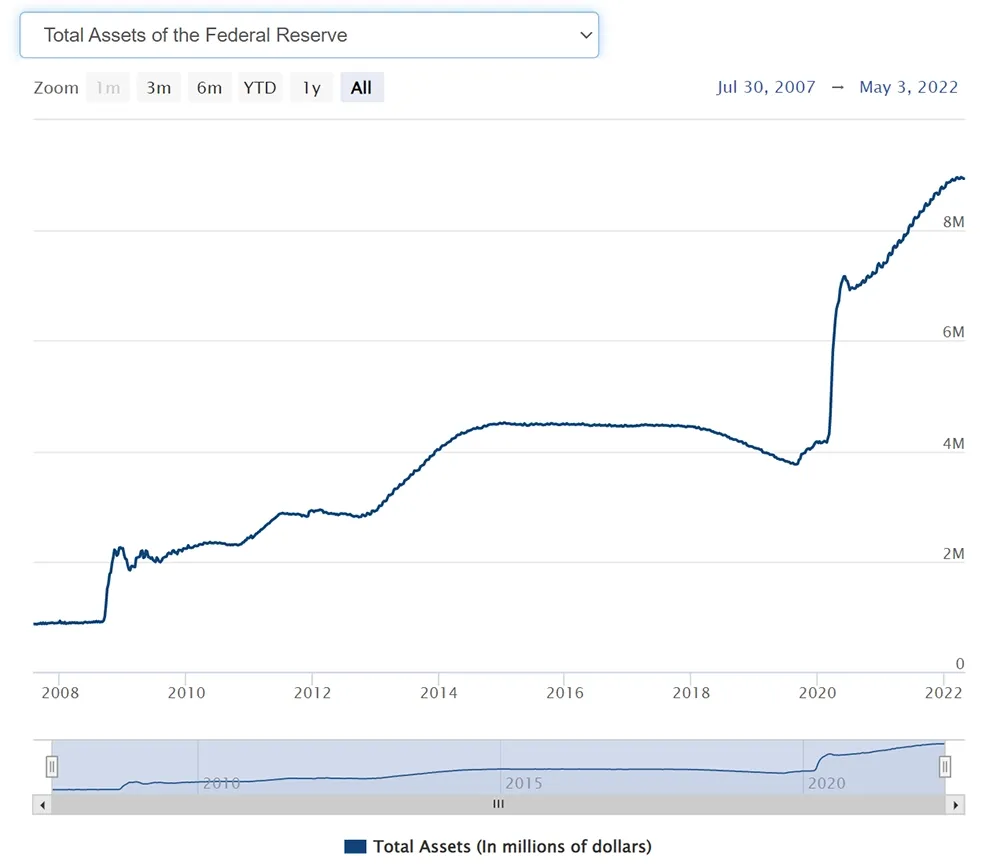Click the 2012 x-axis label
1000x868 pixels.
(312, 693)
